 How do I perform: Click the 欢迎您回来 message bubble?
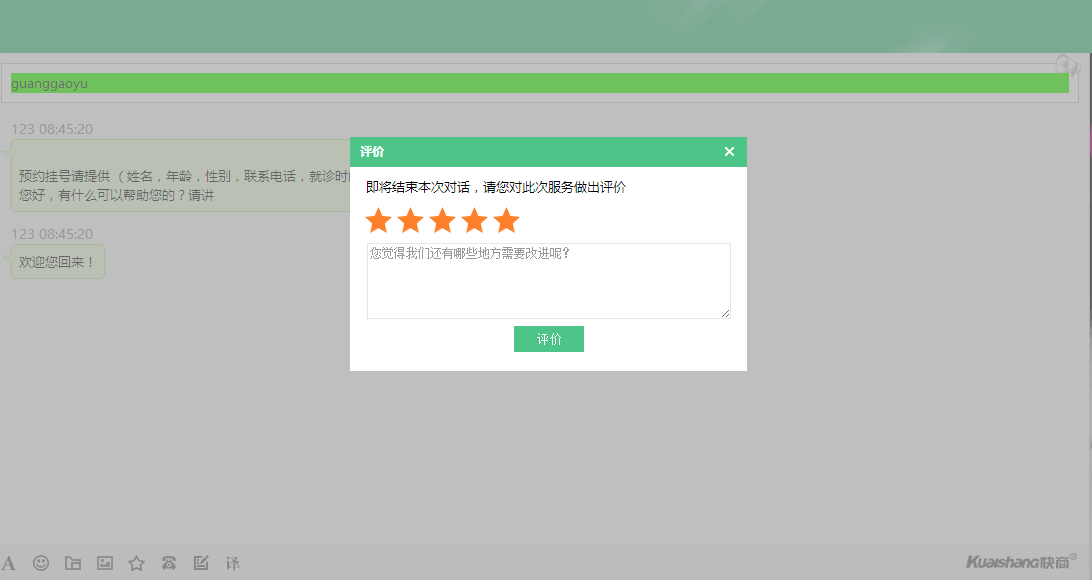[x=58, y=262]
